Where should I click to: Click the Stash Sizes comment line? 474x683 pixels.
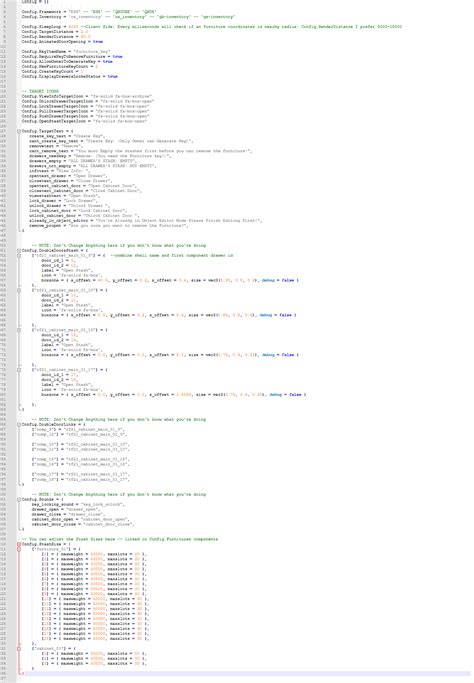click(120, 539)
